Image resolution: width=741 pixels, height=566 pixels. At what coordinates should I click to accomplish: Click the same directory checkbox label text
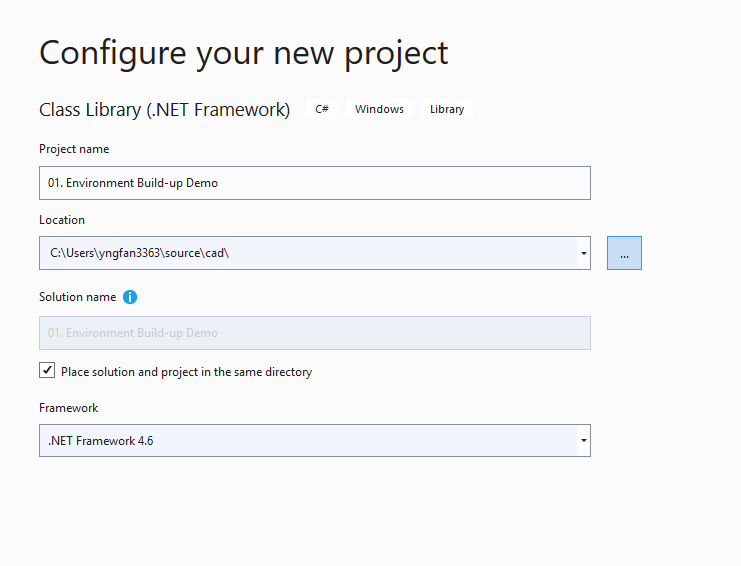pos(187,372)
